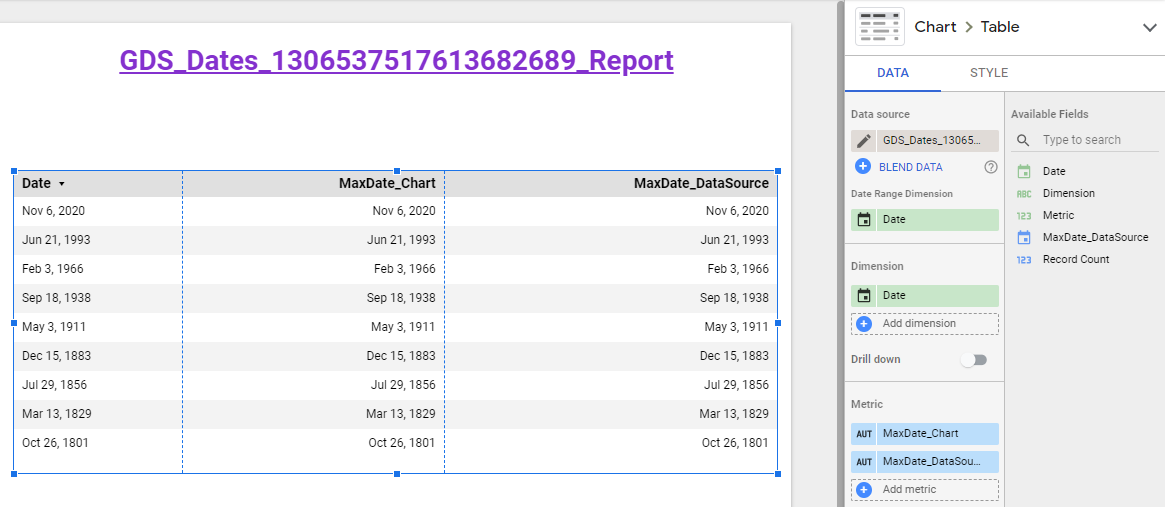Click the 123 icon beside Metric field
The image size is (1165, 507).
[1024, 216]
